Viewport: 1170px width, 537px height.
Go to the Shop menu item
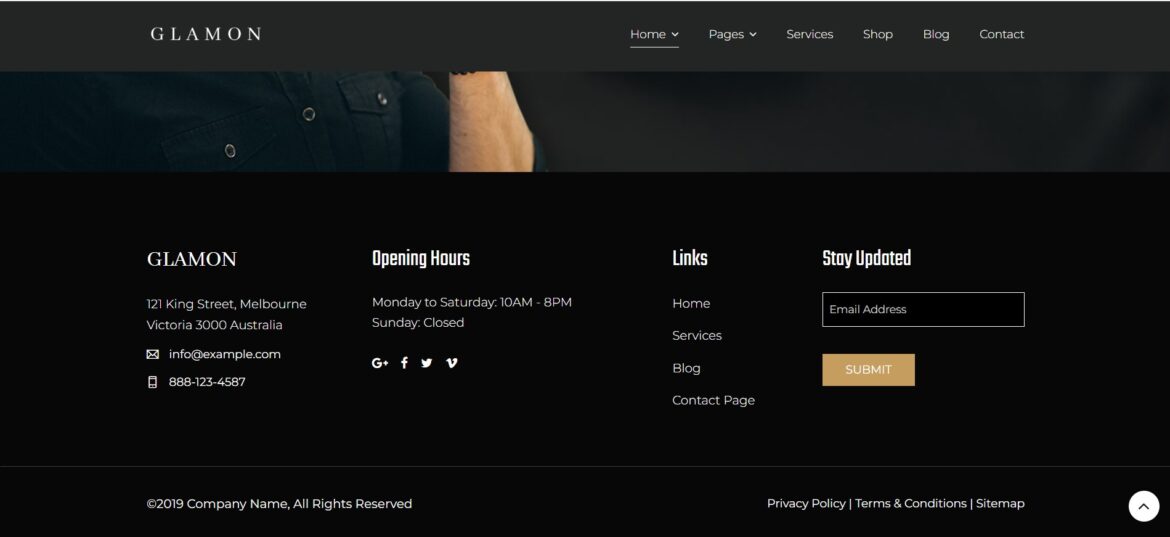pos(877,34)
